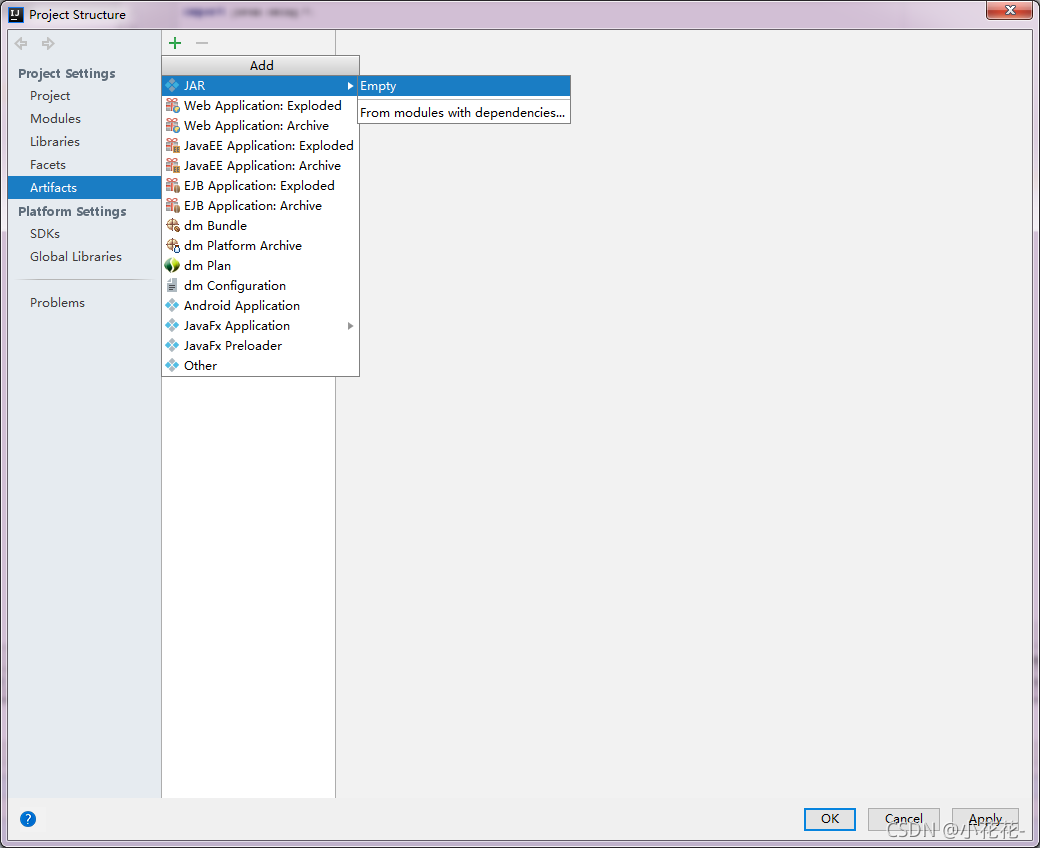The height and width of the screenshot is (848, 1040).
Task: Click the Other artifact diamond icon
Action: tap(172, 365)
